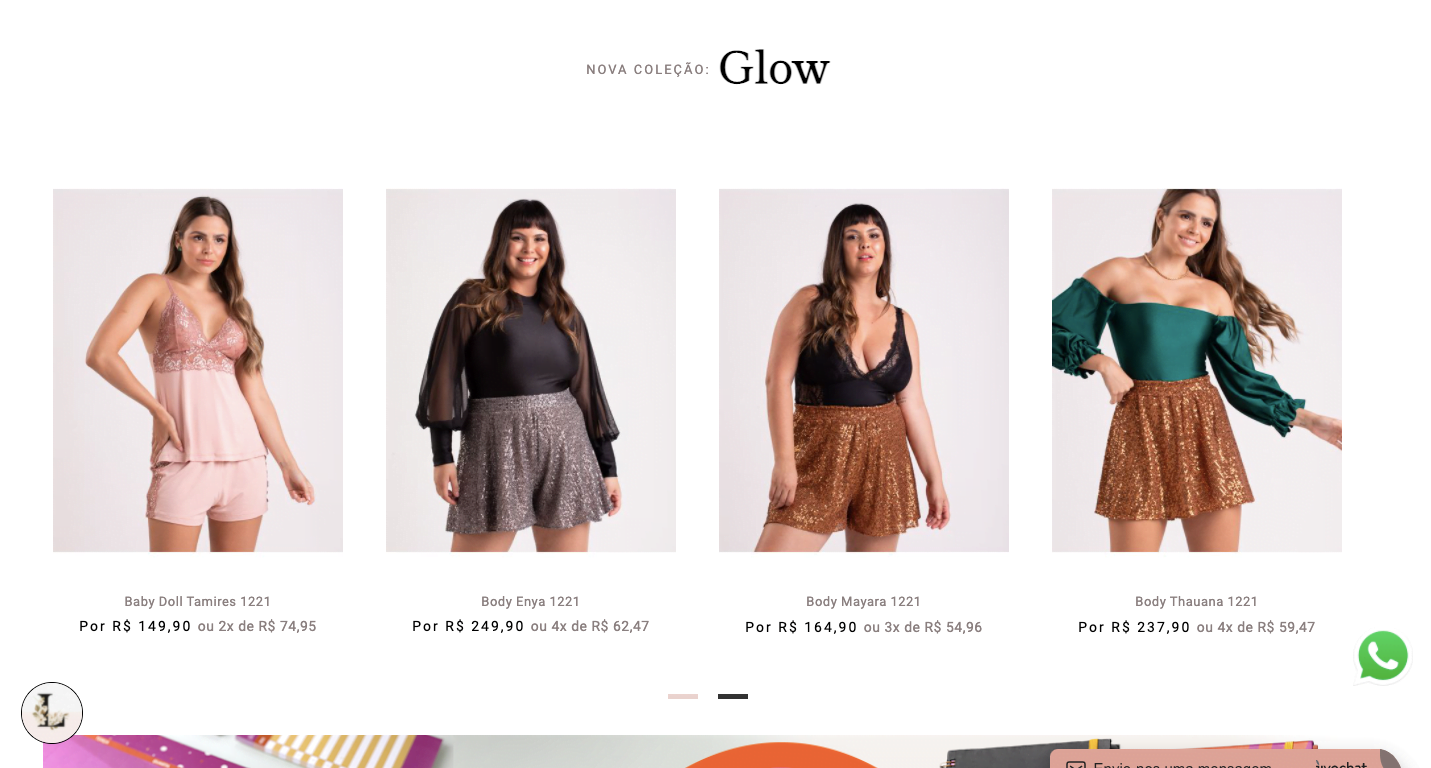Image resolution: width=1431 pixels, height=768 pixels.
Task: Click the promotional banner below carousel
Action: [x=715, y=752]
